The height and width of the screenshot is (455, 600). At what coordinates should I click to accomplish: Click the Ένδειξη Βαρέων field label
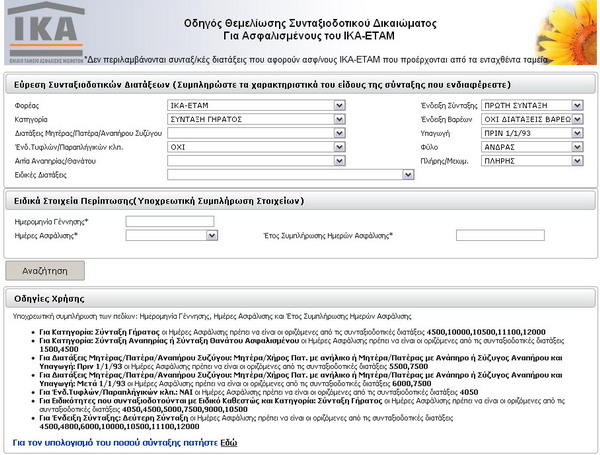[x=446, y=119]
